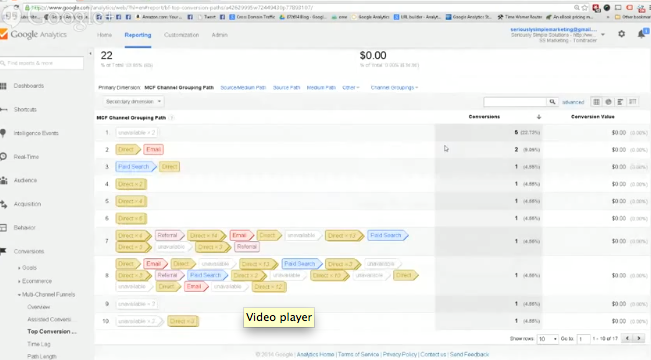Image resolution: width=651 pixels, height=360 pixels.
Task: Open the Channel Groupings dropdown
Action: point(394,88)
